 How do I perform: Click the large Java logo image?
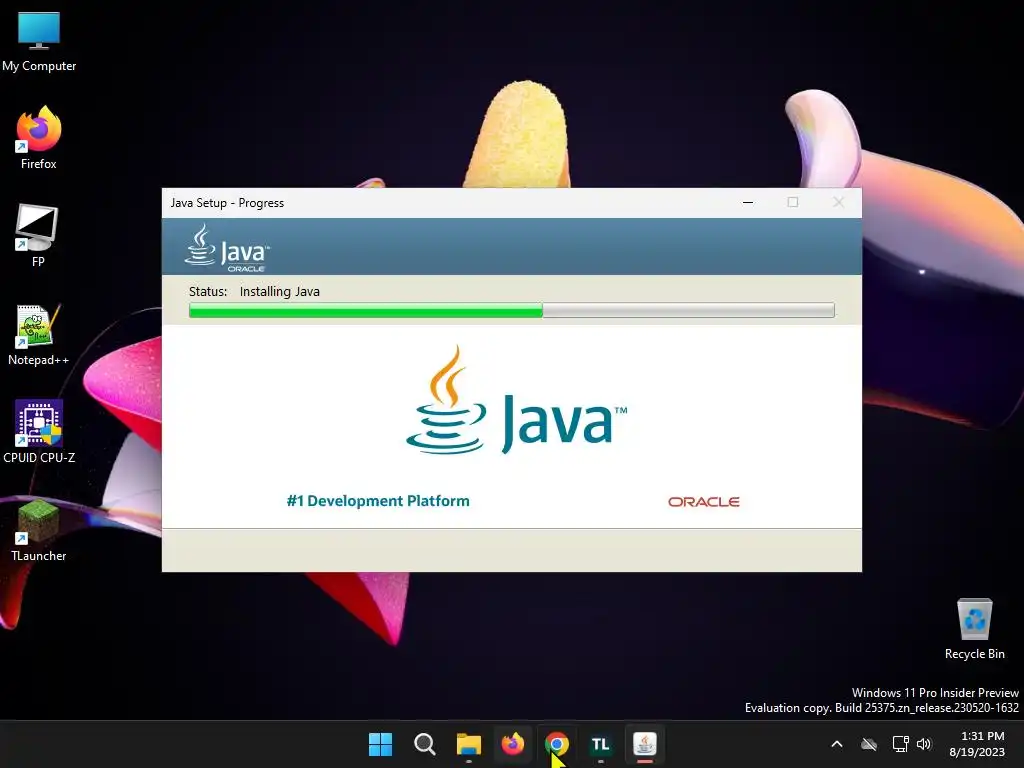(516, 401)
